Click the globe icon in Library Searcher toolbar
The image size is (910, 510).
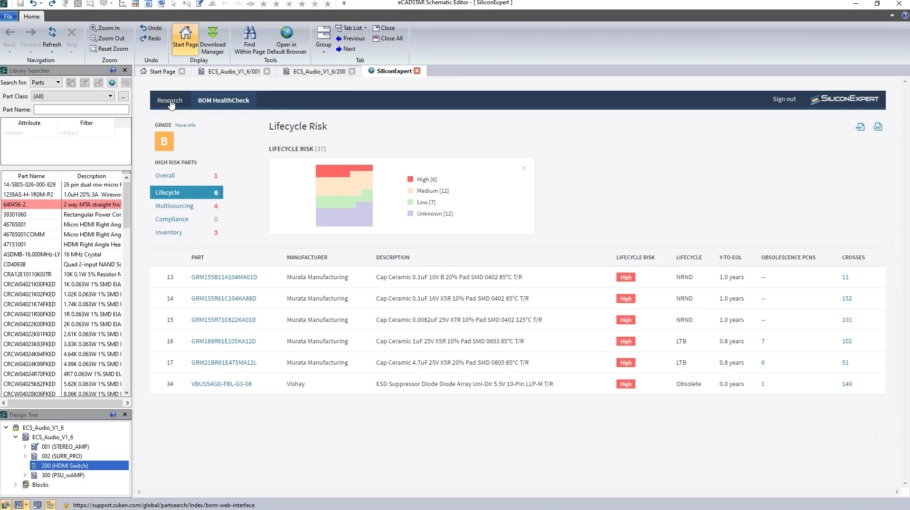tap(112, 83)
